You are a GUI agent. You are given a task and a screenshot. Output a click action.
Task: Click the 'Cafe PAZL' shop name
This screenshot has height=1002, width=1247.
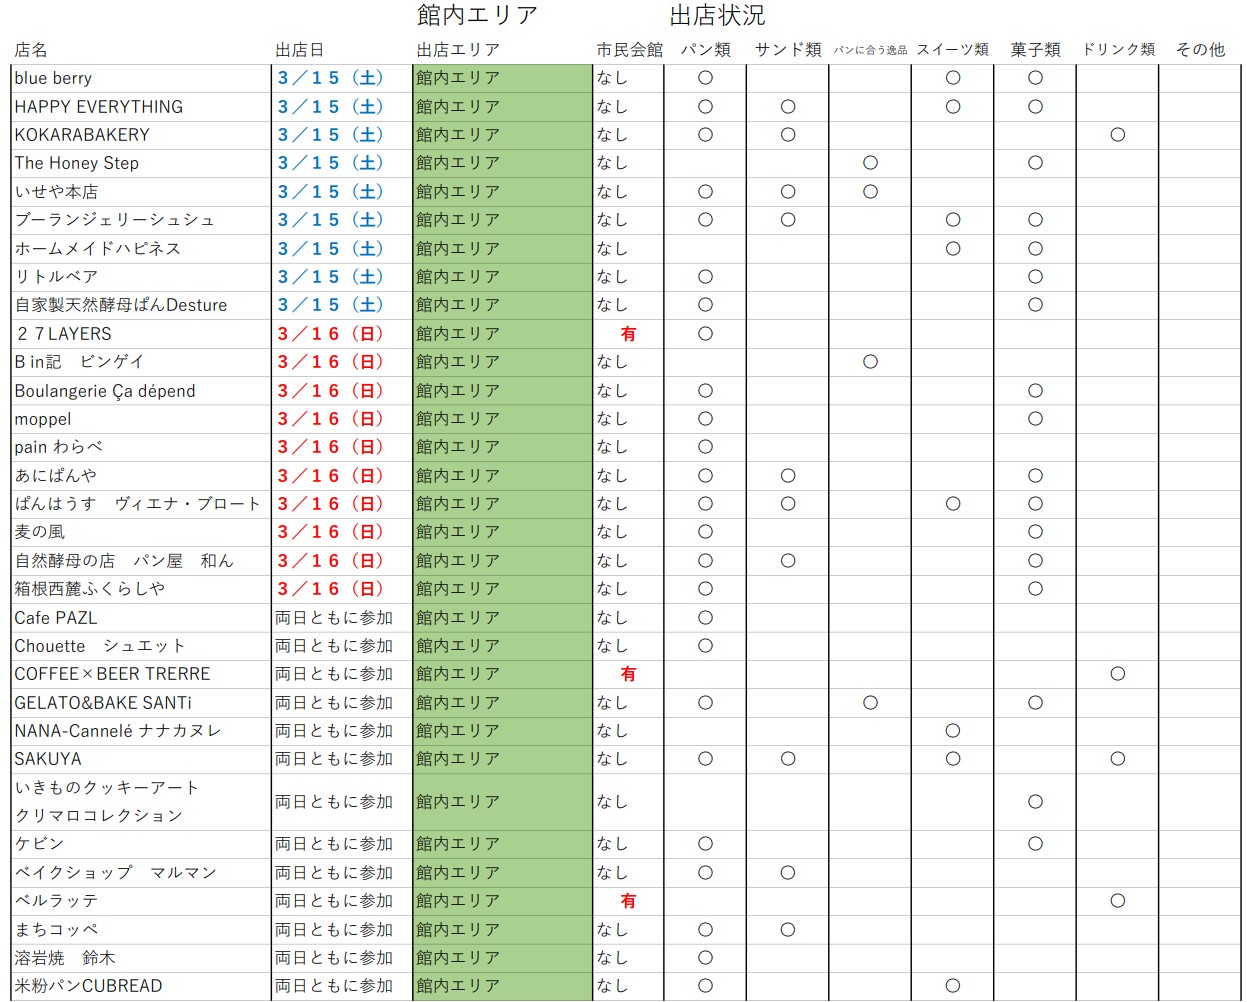point(56,618)
